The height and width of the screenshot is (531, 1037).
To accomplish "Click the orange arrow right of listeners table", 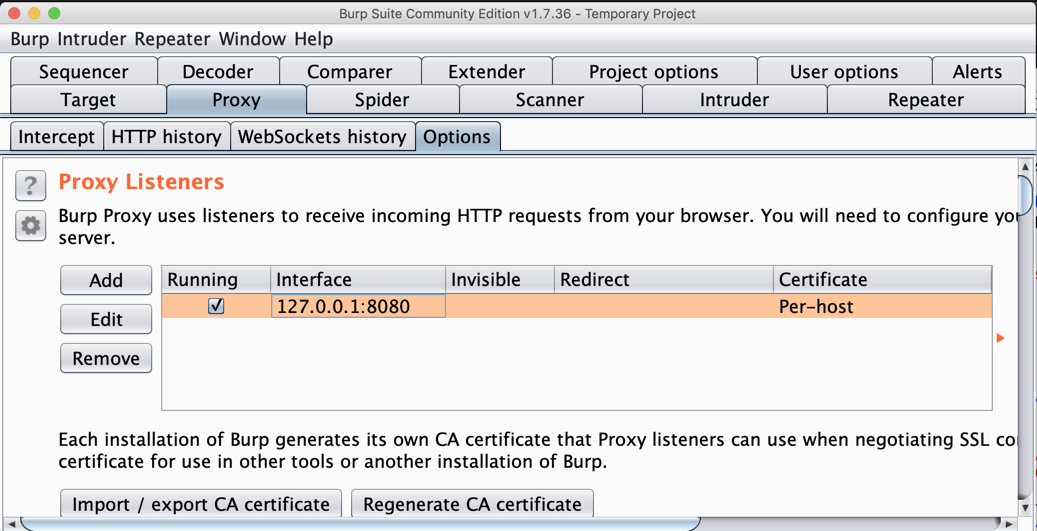I will click(x=1000, y=338).
